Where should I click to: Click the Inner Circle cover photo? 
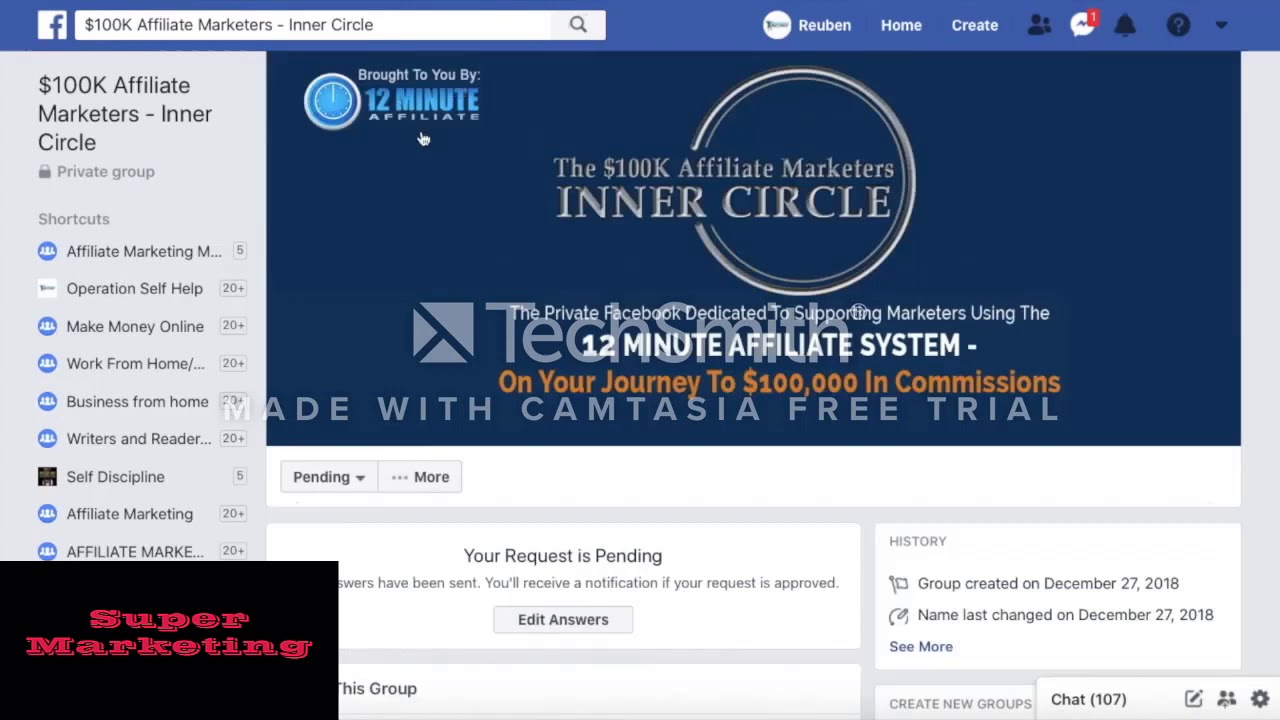pyautogui.click(x=753, y=248)
